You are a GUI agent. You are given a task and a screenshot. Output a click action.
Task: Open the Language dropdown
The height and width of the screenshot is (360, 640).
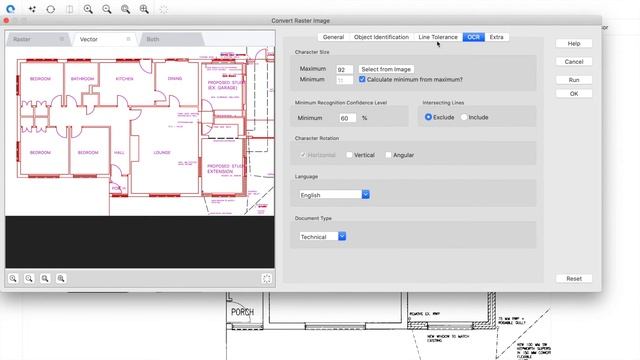pos(334,195)
